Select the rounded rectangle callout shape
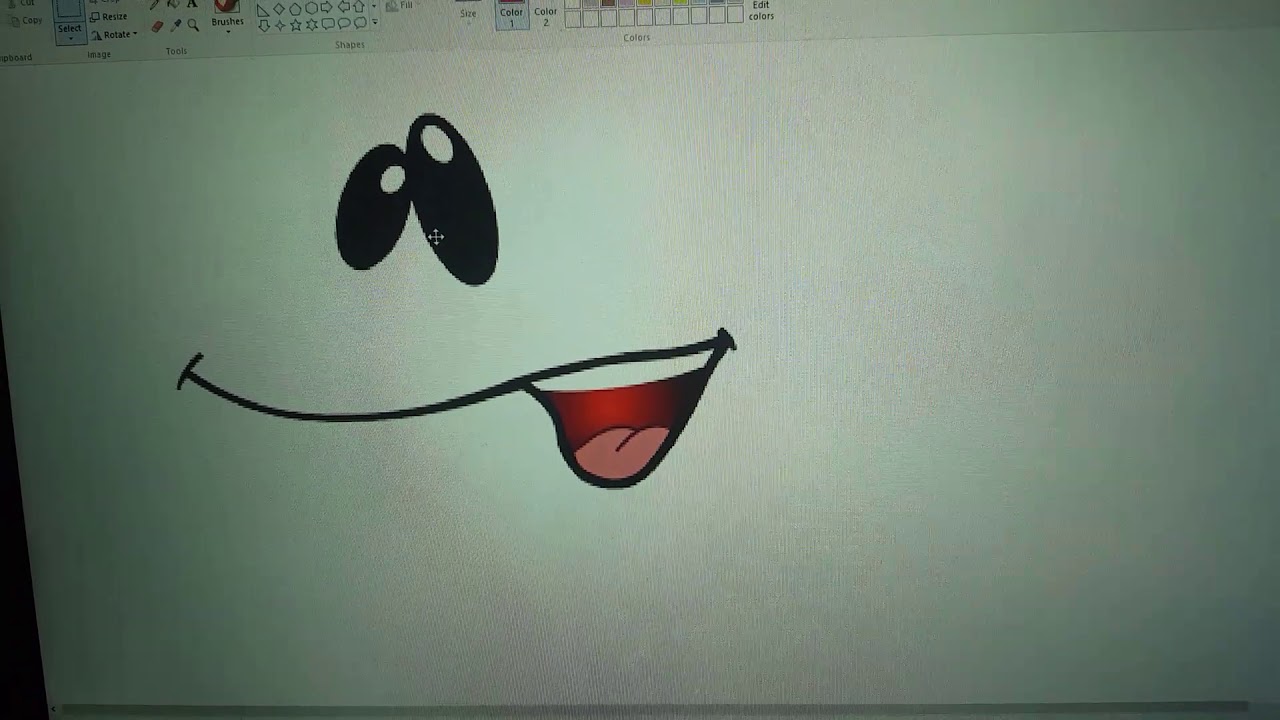This screenshot has width=1280, height=720. pos(328,23)
